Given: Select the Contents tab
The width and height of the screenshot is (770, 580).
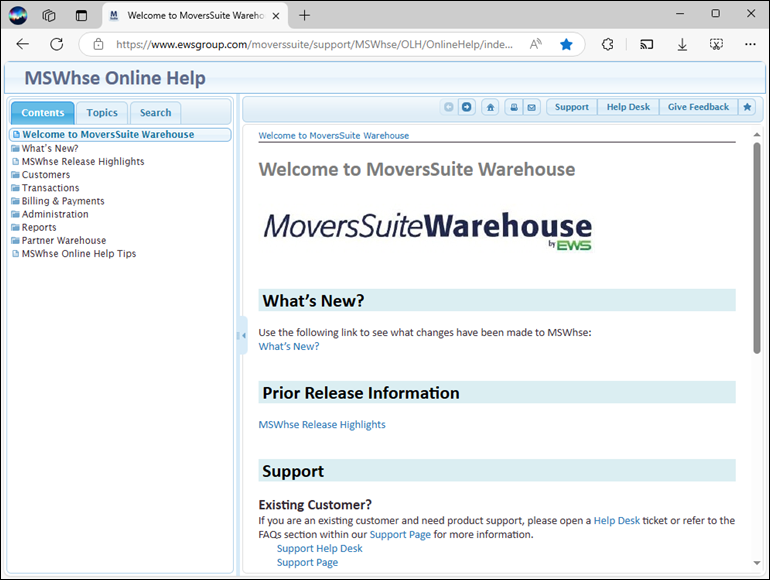Looking at the screenshot, I should click(43, 113).
